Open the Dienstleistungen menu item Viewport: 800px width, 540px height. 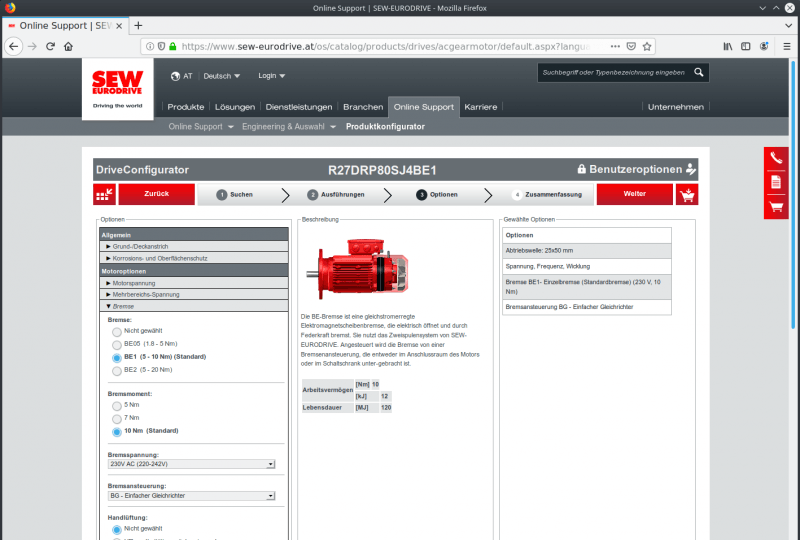(x=299, y=107)
